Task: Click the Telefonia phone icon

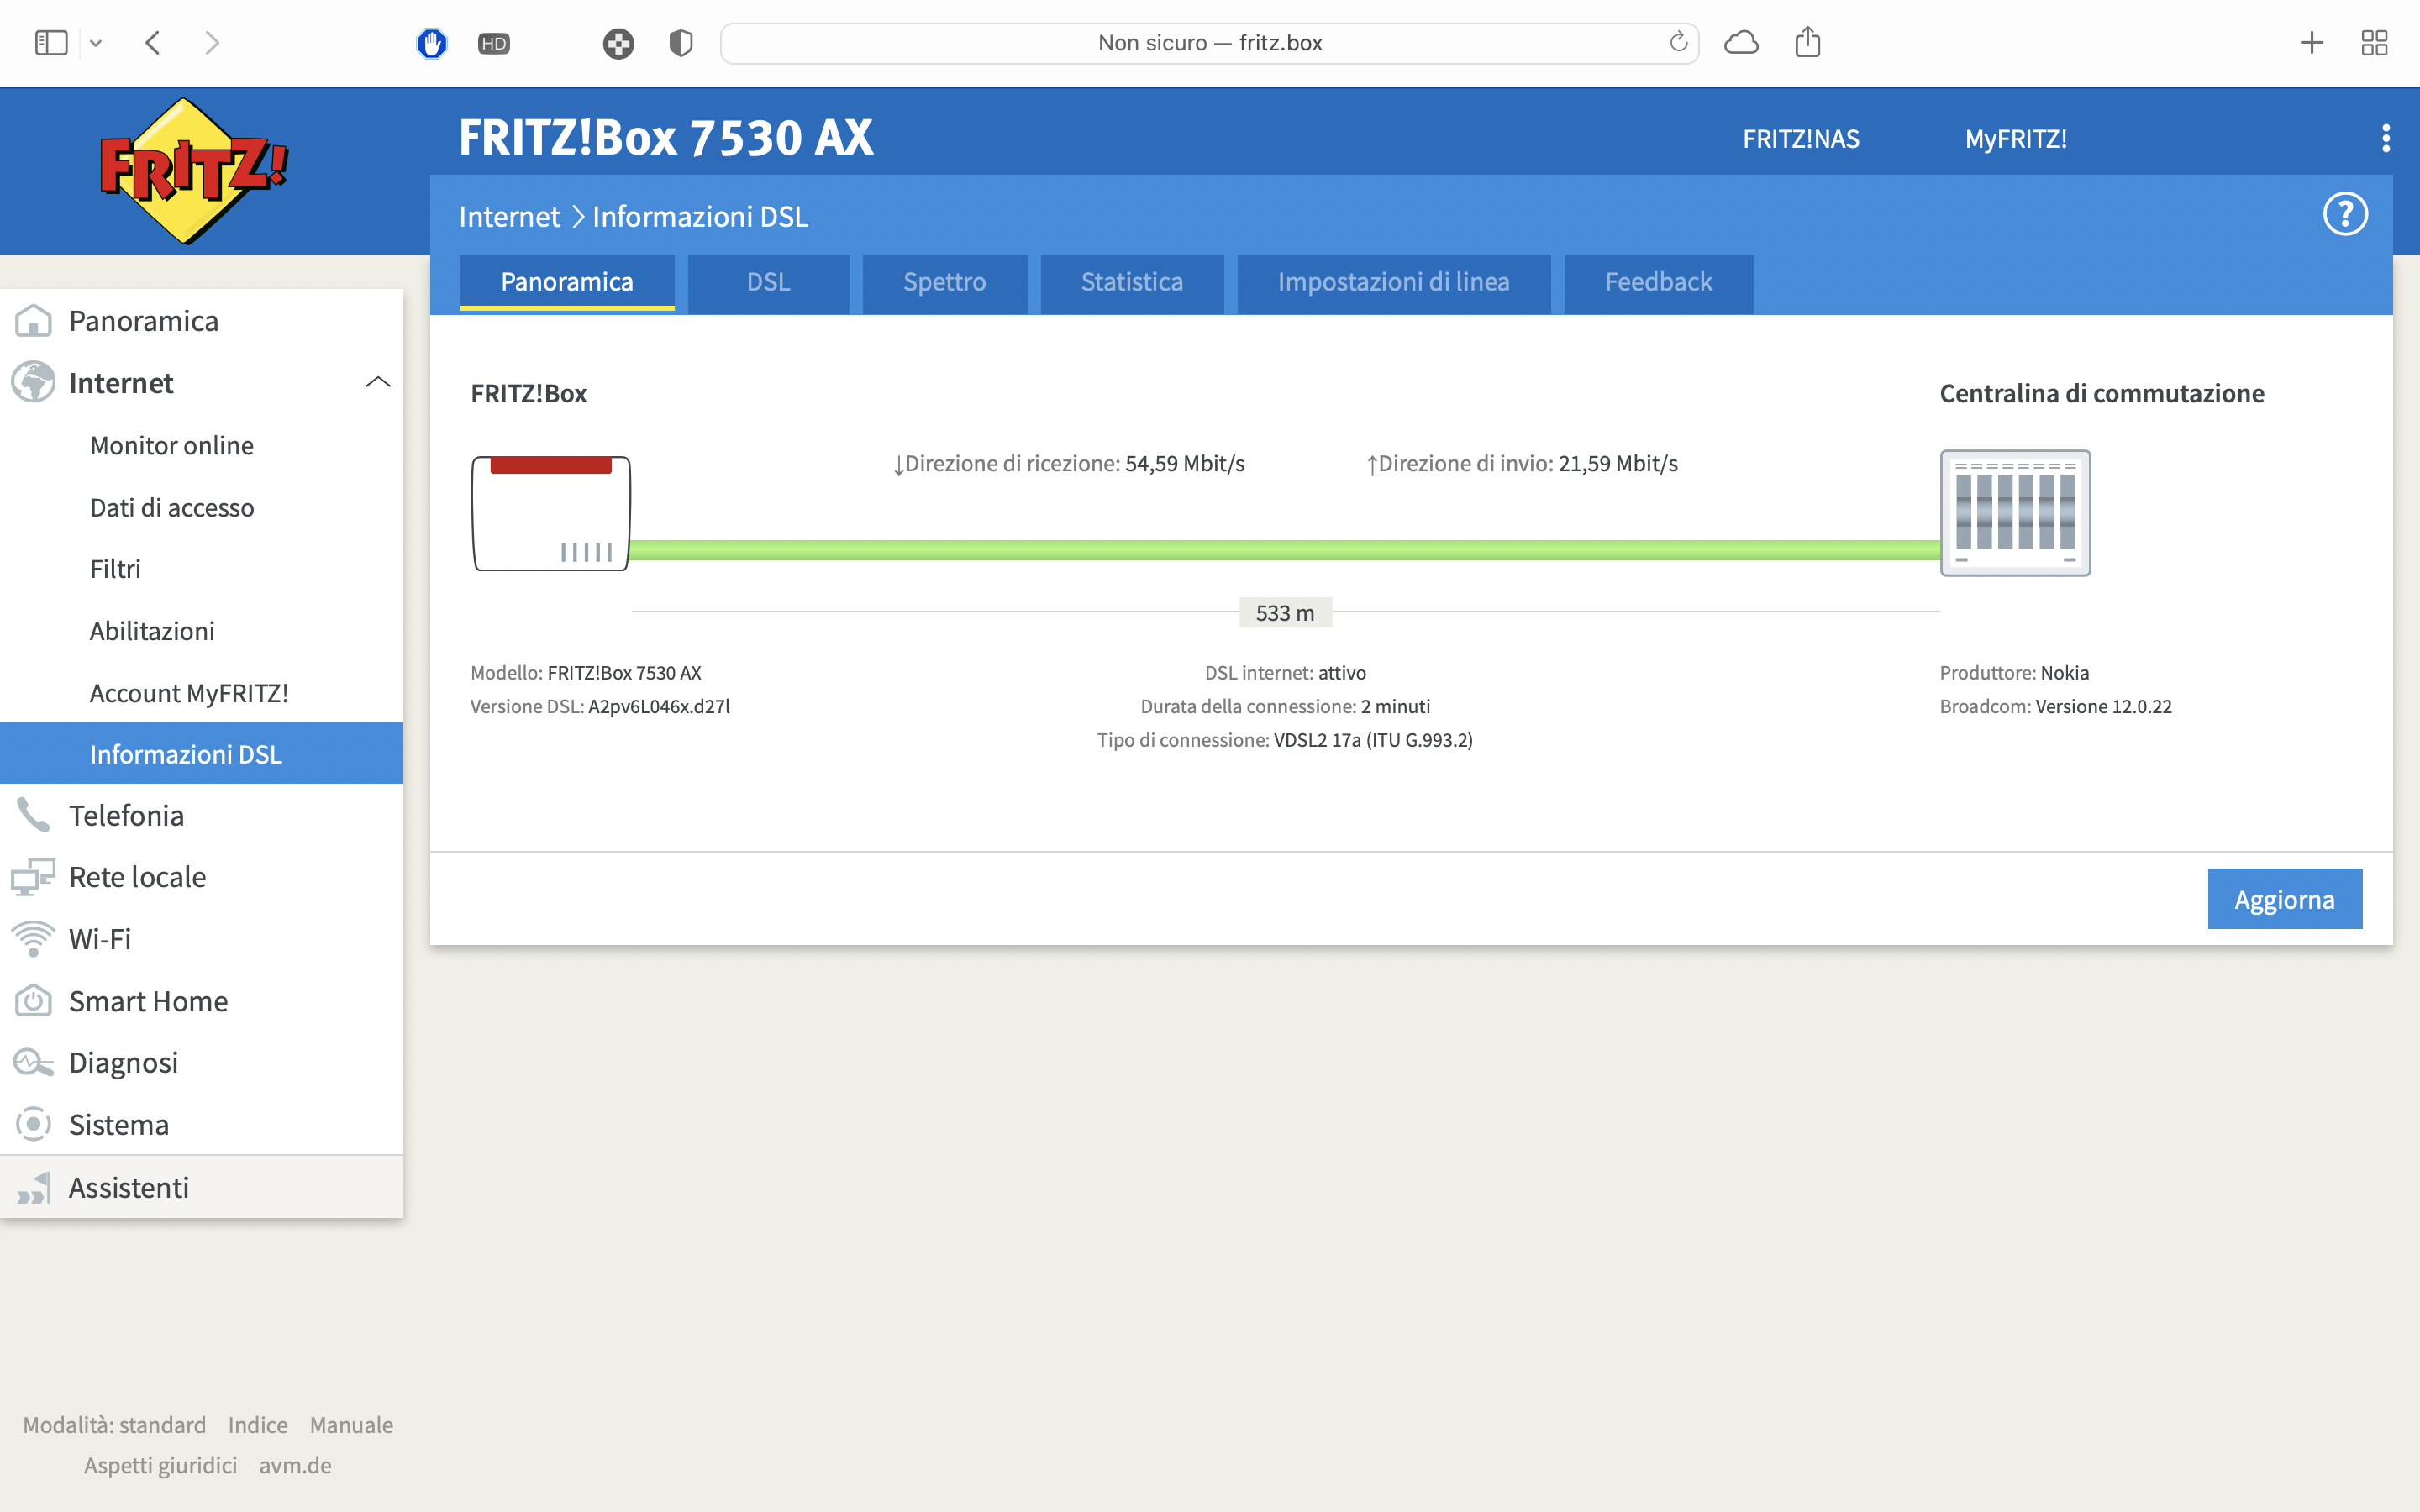Action: [x=33, y=815]
